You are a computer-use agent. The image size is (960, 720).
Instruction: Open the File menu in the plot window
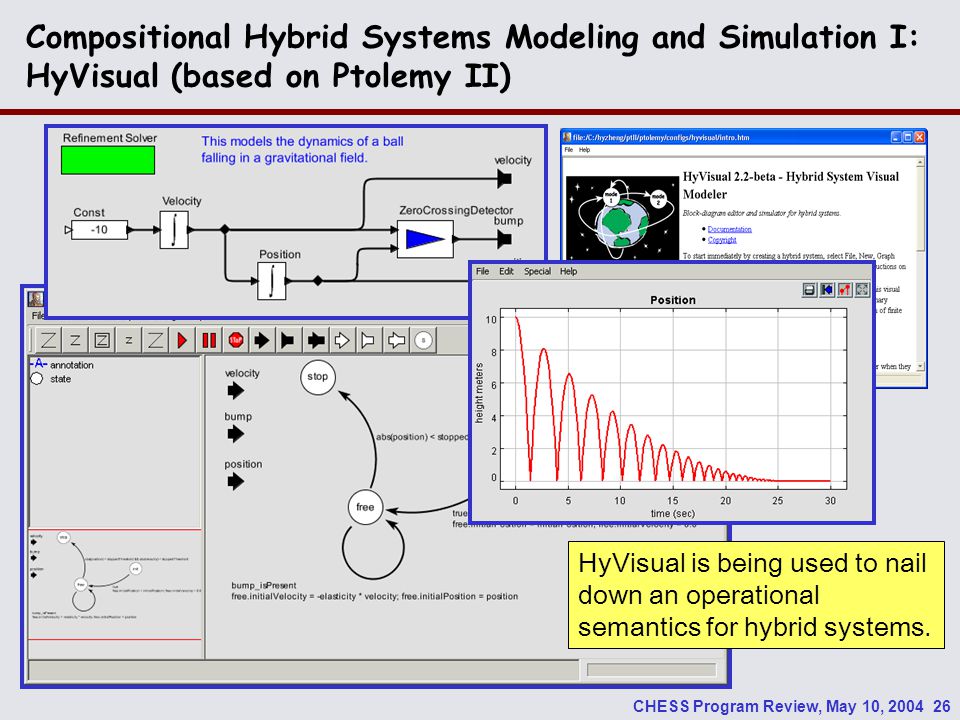pos(482,271)
